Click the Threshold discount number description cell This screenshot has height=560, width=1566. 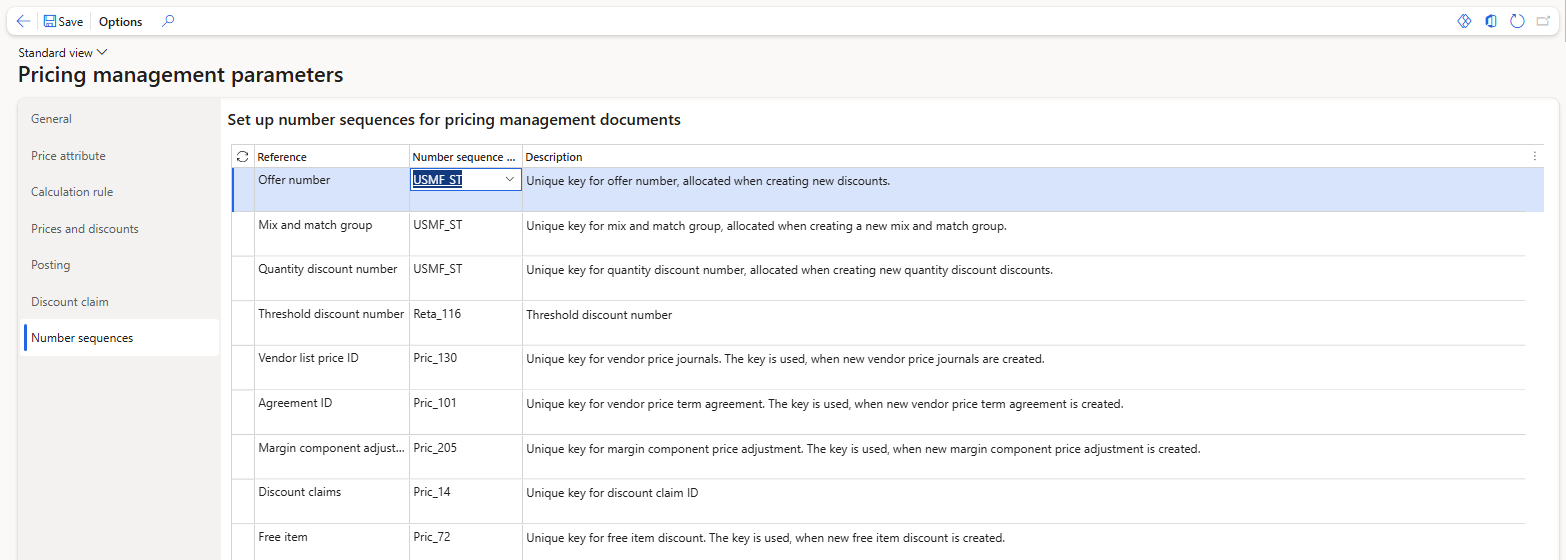click(x=599, y=315)
